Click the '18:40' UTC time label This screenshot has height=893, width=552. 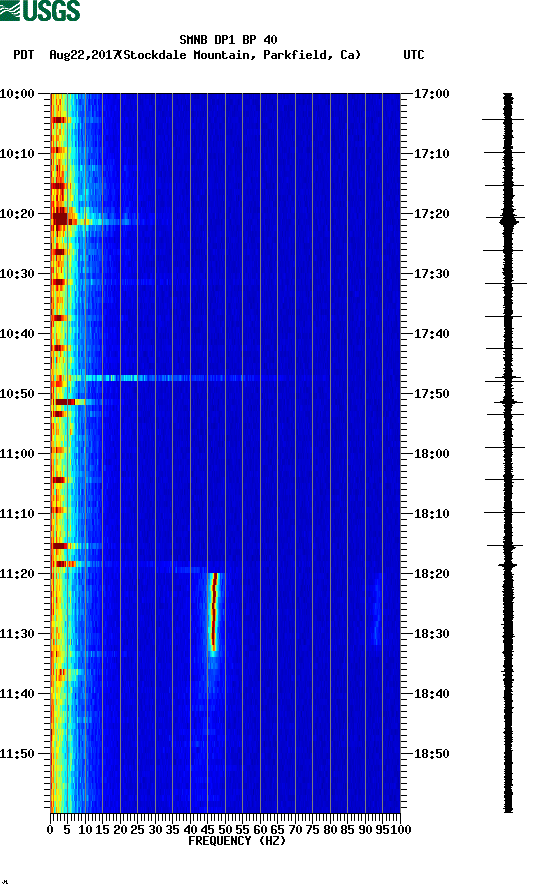click(x=431, y=694)
